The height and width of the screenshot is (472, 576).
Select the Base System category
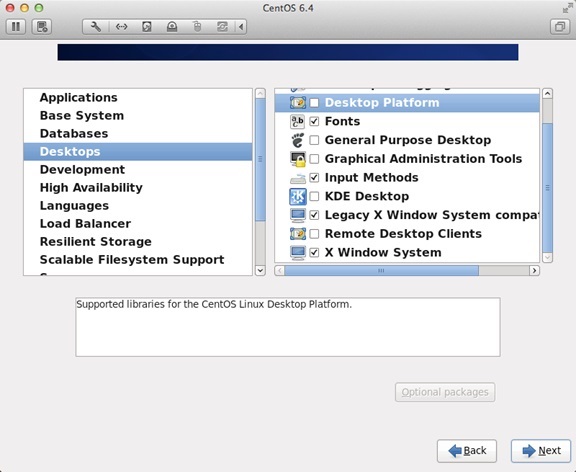(x=82, y=115)
